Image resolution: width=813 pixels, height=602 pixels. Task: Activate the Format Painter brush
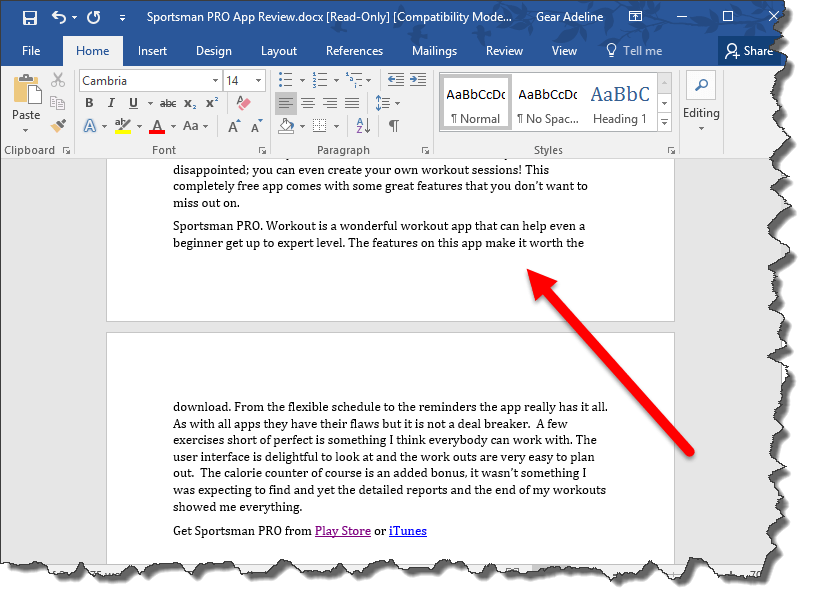point(58,125)
